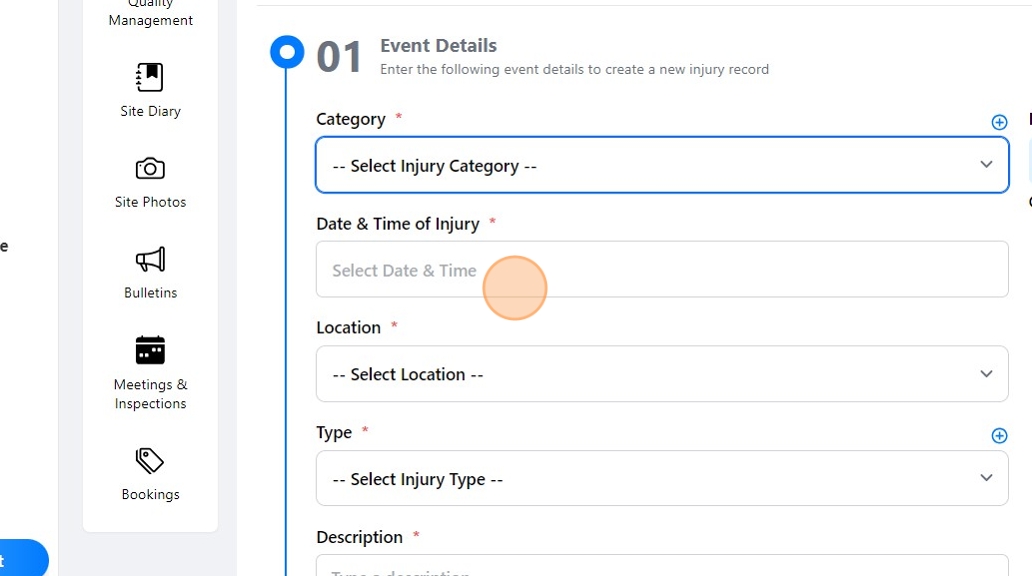Open Site Photos camera icon
Viewport: 1032px width, 576px height.
150,168
